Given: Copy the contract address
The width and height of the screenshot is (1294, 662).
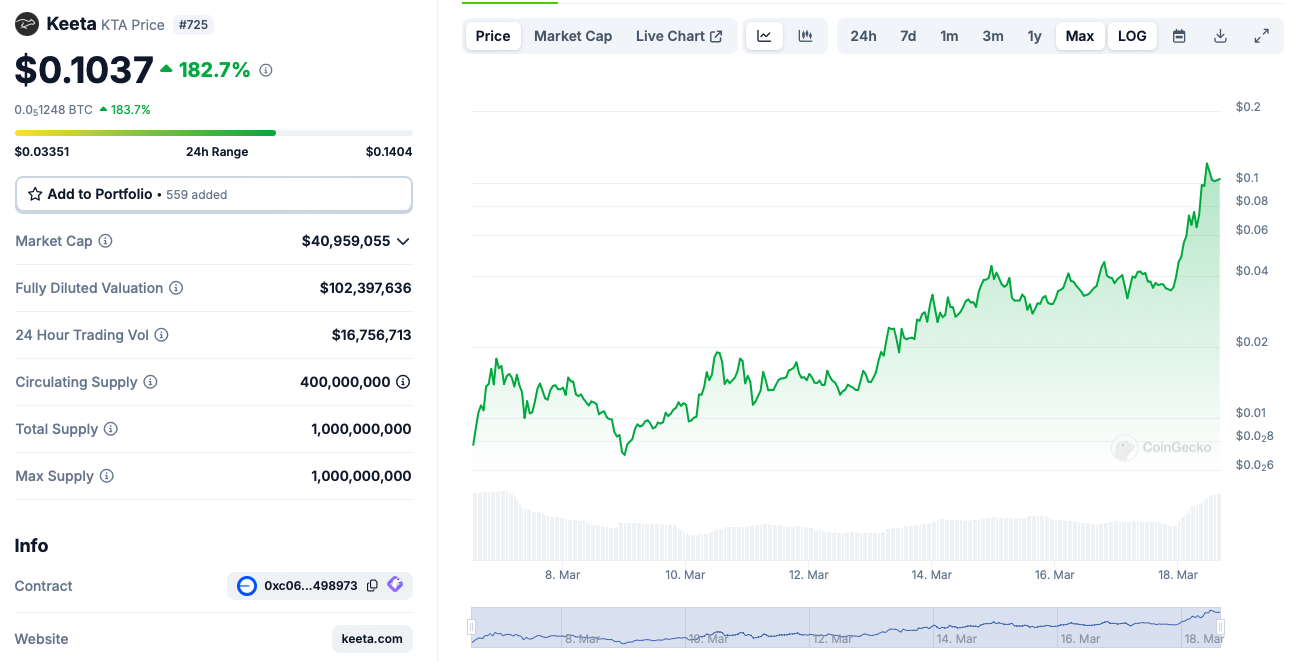Looking at the screenshot, I should click(x=372, y=586).
